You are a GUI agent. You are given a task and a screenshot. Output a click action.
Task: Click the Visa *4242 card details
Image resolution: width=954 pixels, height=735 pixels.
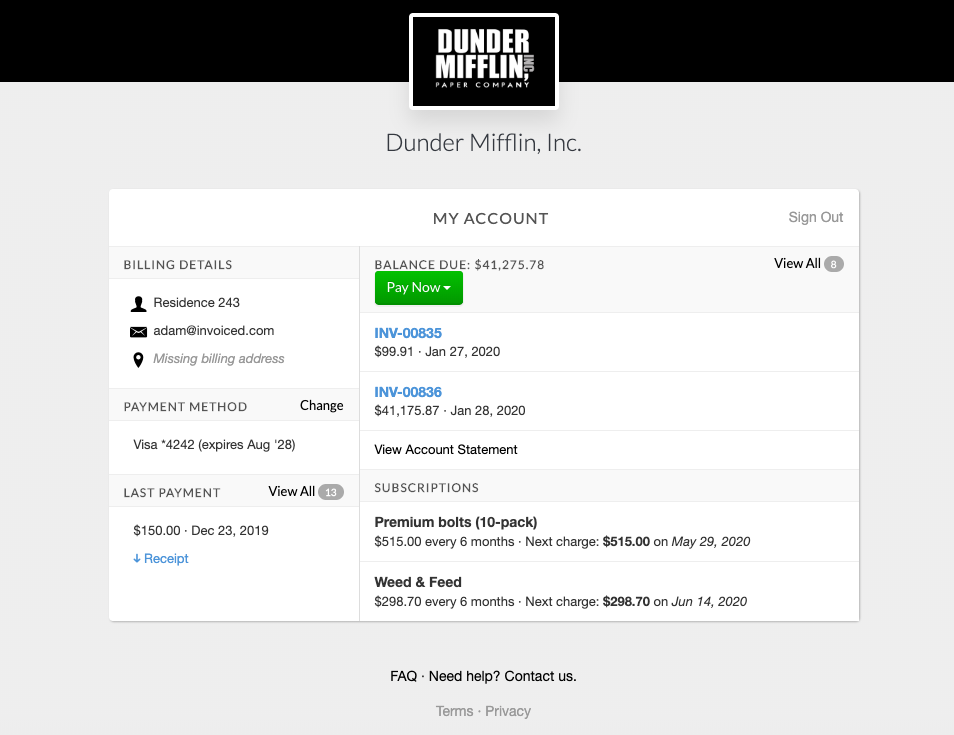click(x=214, y=445)
